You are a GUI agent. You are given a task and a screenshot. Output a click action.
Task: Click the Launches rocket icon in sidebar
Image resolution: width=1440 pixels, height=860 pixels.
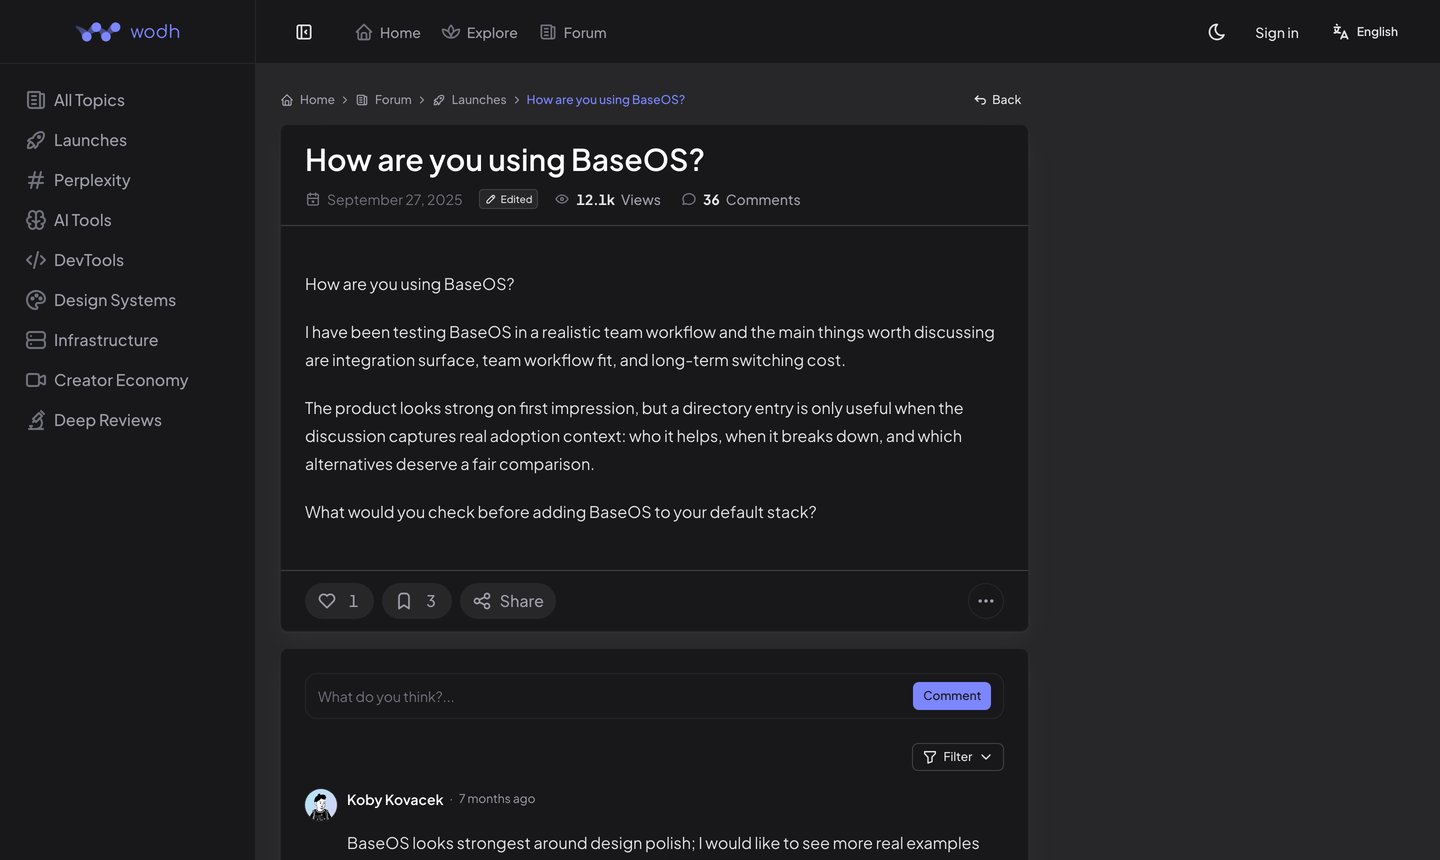point(36,140)
